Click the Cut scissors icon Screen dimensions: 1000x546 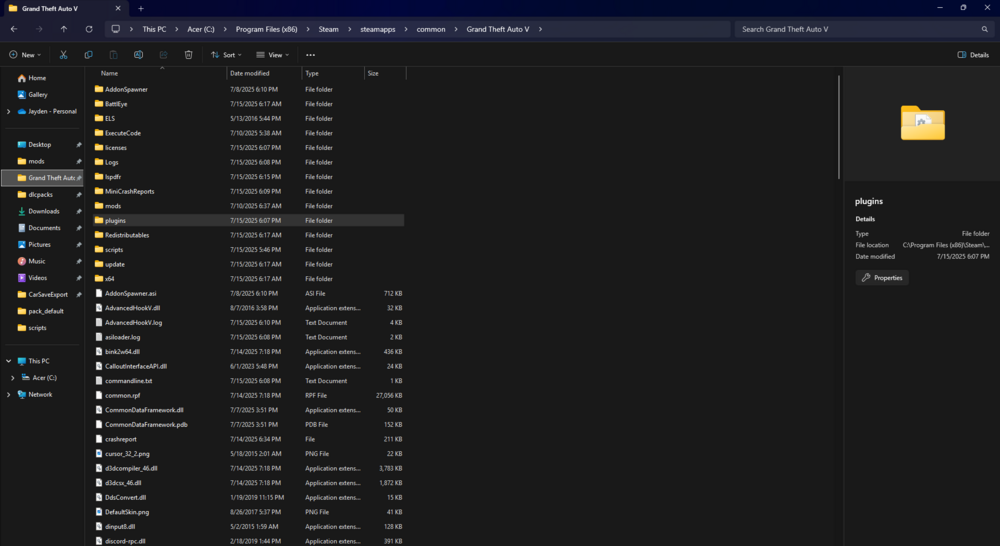coord(63,55)
